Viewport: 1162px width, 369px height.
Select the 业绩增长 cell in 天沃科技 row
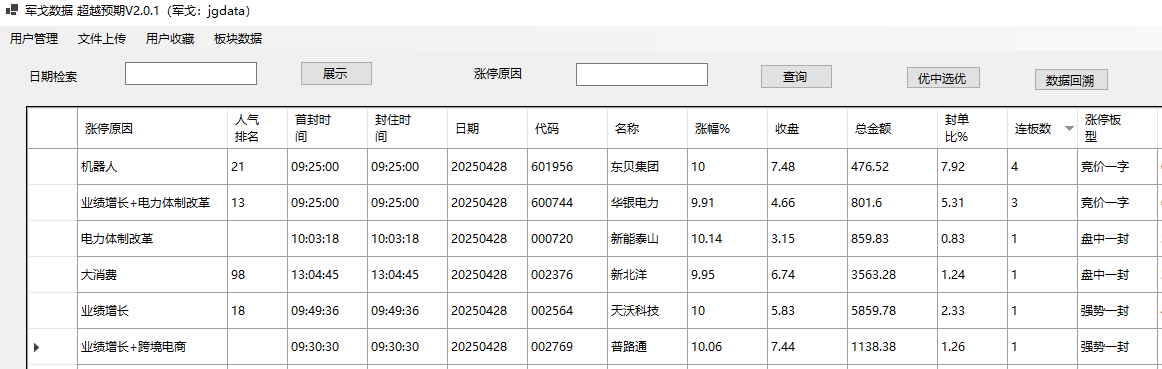[153, 310]
